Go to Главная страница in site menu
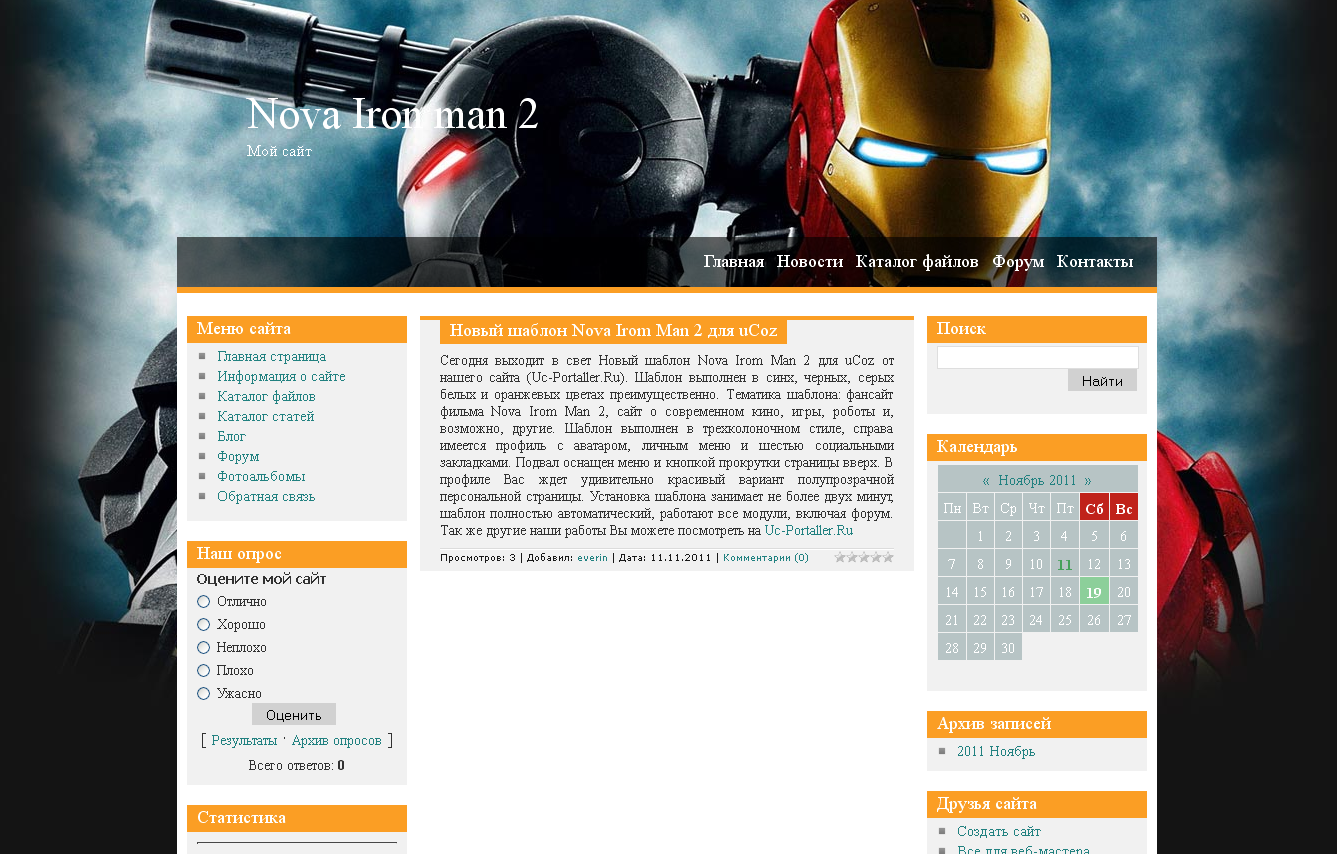Image resolution: width=1337 pixels, height=854 pixels. click(x=271, y=357)
